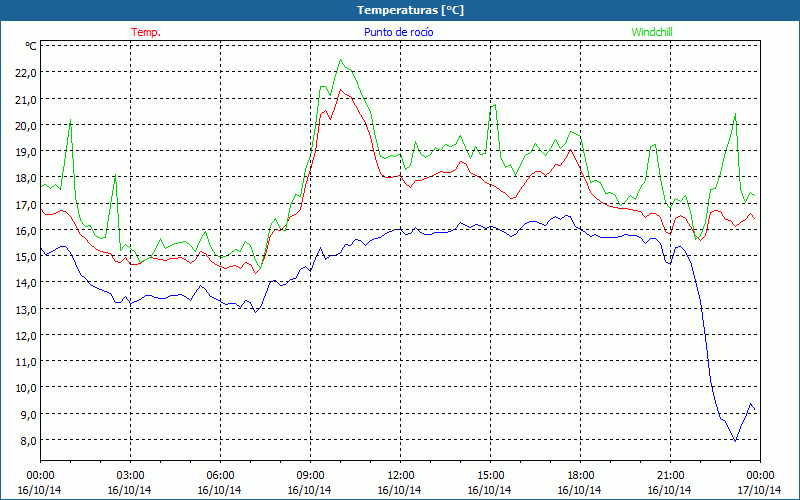Viewport: 800px width, 500px height.
Task: Click the 10,0 y-axis value
Action: 26,388
